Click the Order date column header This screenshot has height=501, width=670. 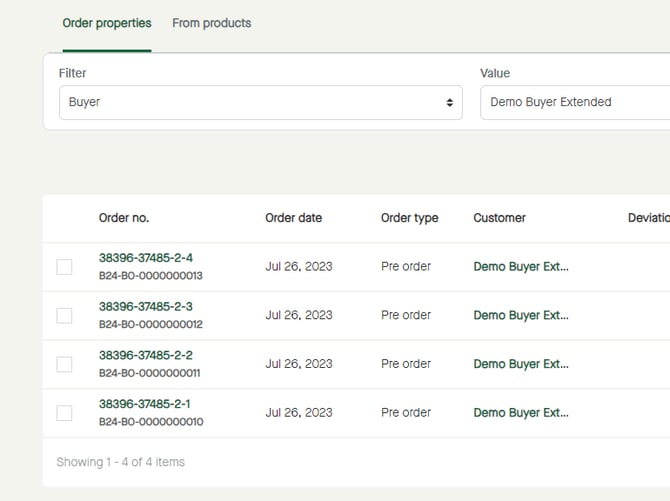click(x=293, y=218)
